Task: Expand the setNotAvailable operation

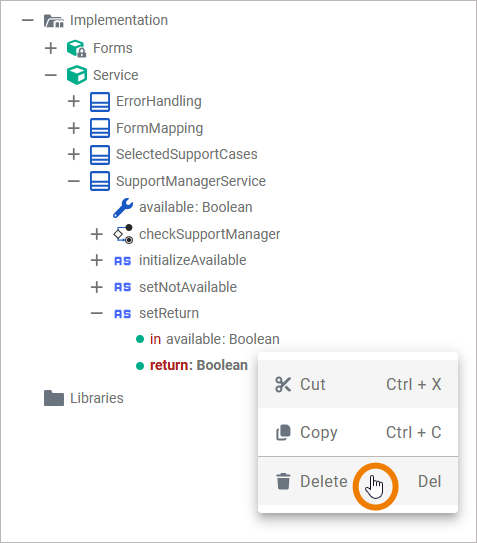Action: (x=97, y=287)
